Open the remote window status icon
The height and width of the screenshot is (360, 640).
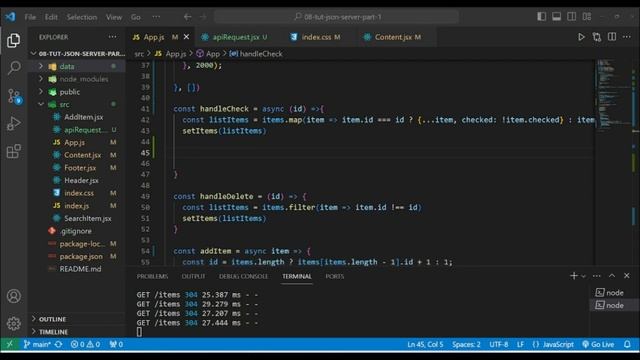9,344
